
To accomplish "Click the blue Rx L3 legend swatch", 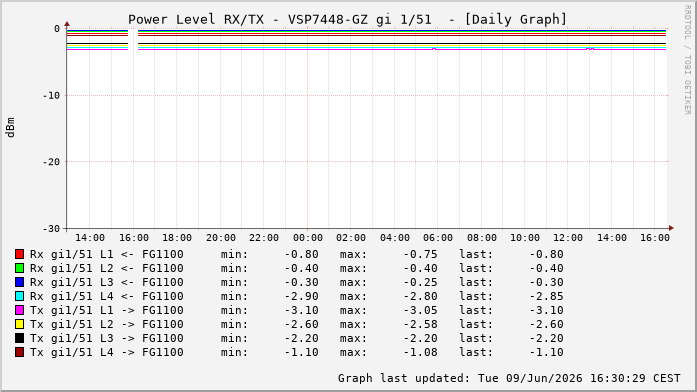I will (20, 282).
